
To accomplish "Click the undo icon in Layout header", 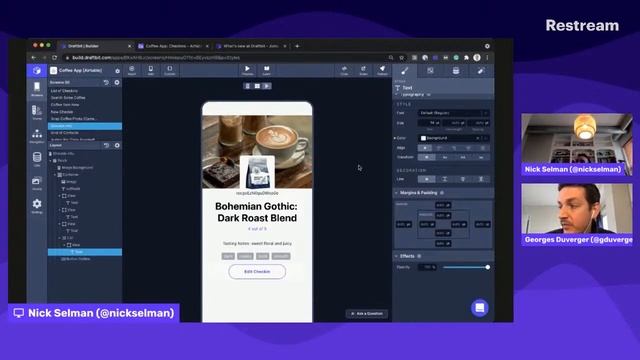I will pos(106,145).
